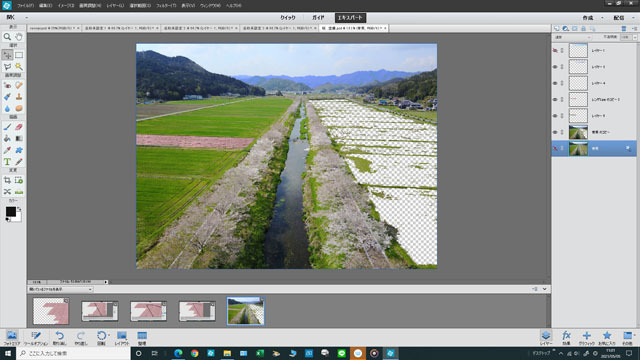The height and width of the screenshot is (360, 640).
Task: Open the status bar info arrow
Action: click(106, 282)
